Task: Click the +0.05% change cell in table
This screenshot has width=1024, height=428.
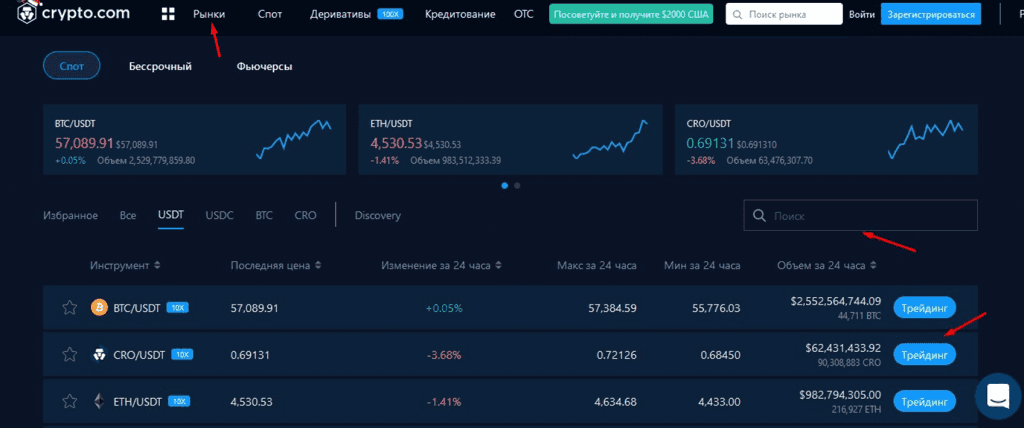Action: [x=444, y=308]
